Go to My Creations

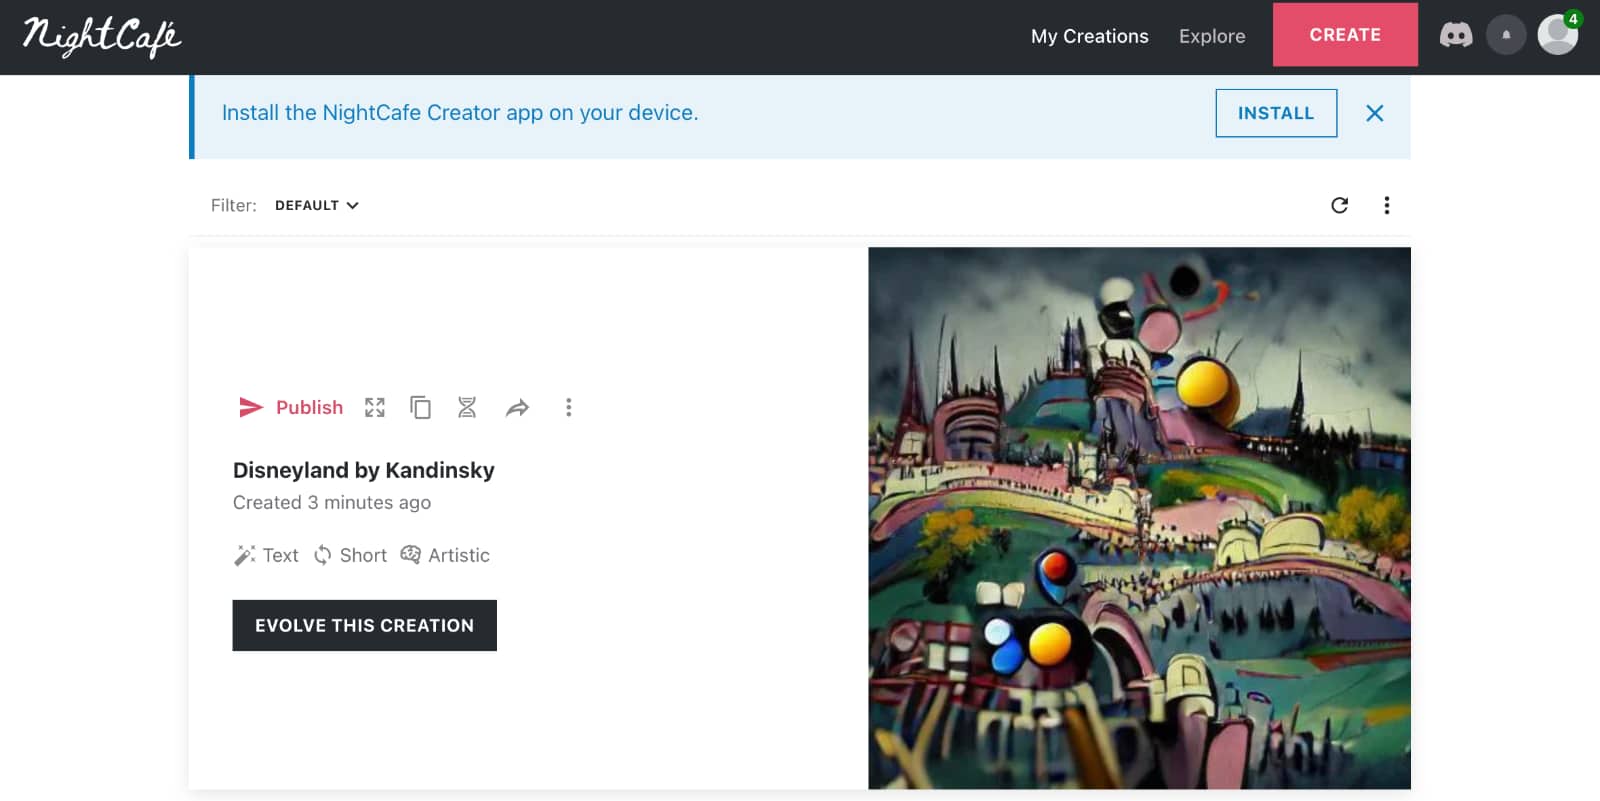pos(1089,36)
